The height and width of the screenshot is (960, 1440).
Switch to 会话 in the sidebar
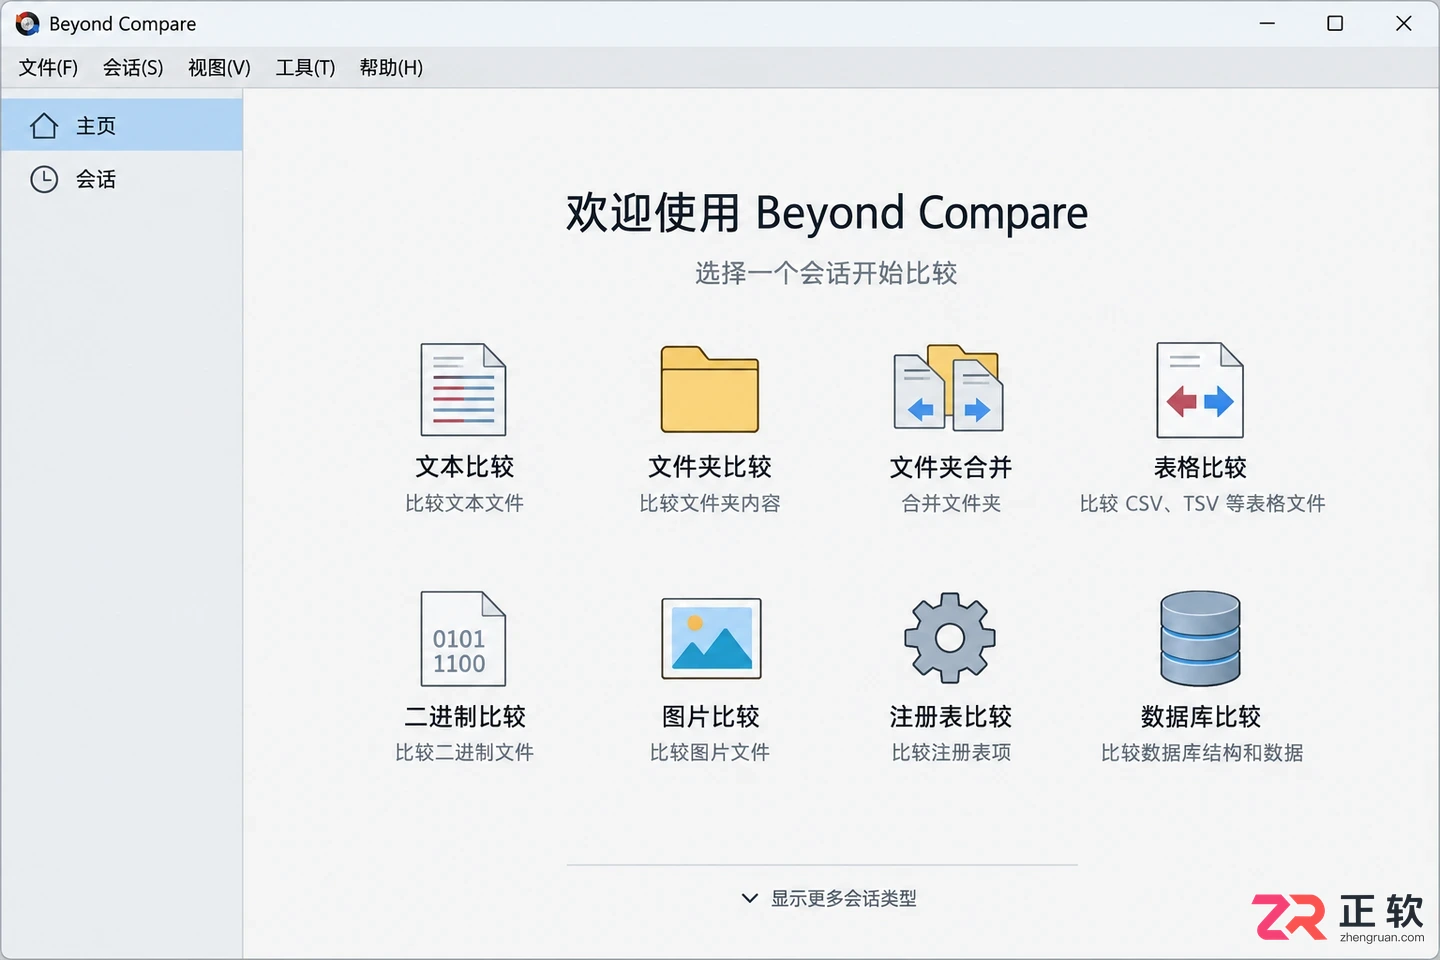(x=122, y=179)
